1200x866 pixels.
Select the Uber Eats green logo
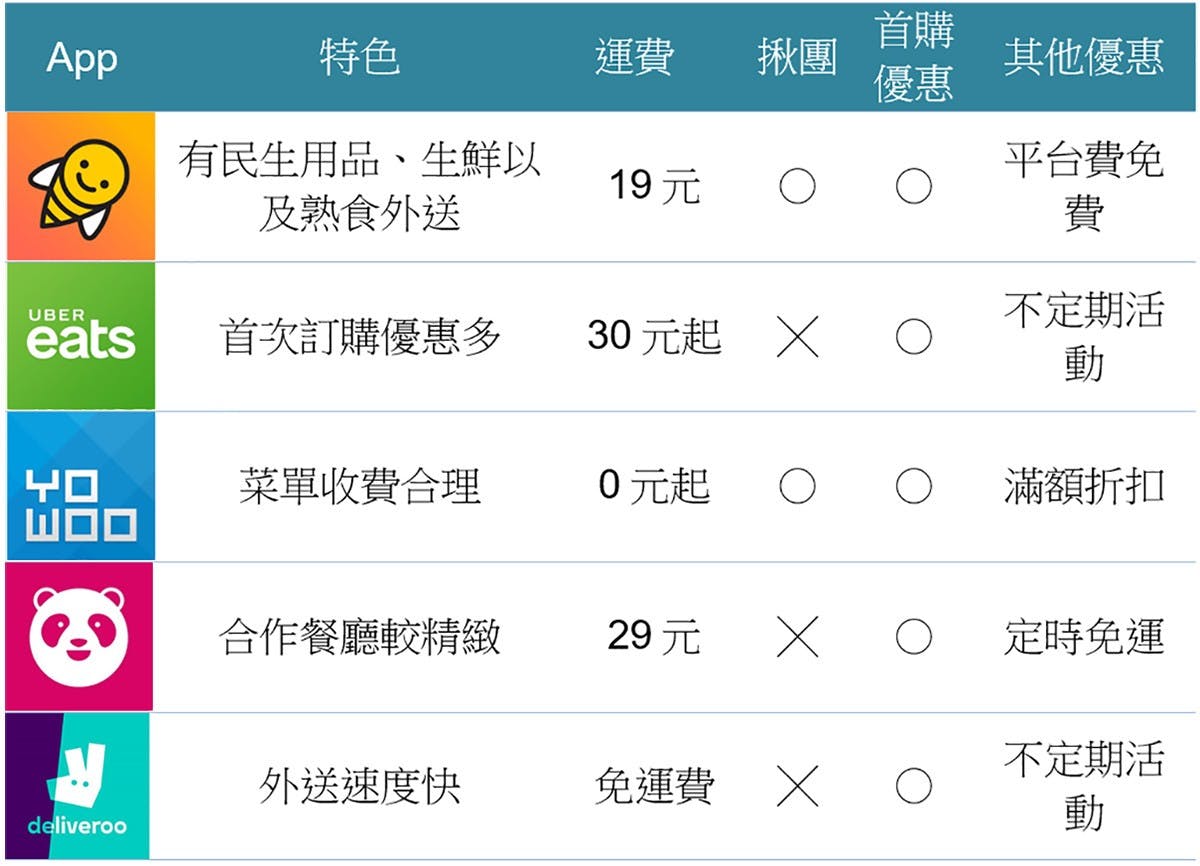tap(80, 336)
